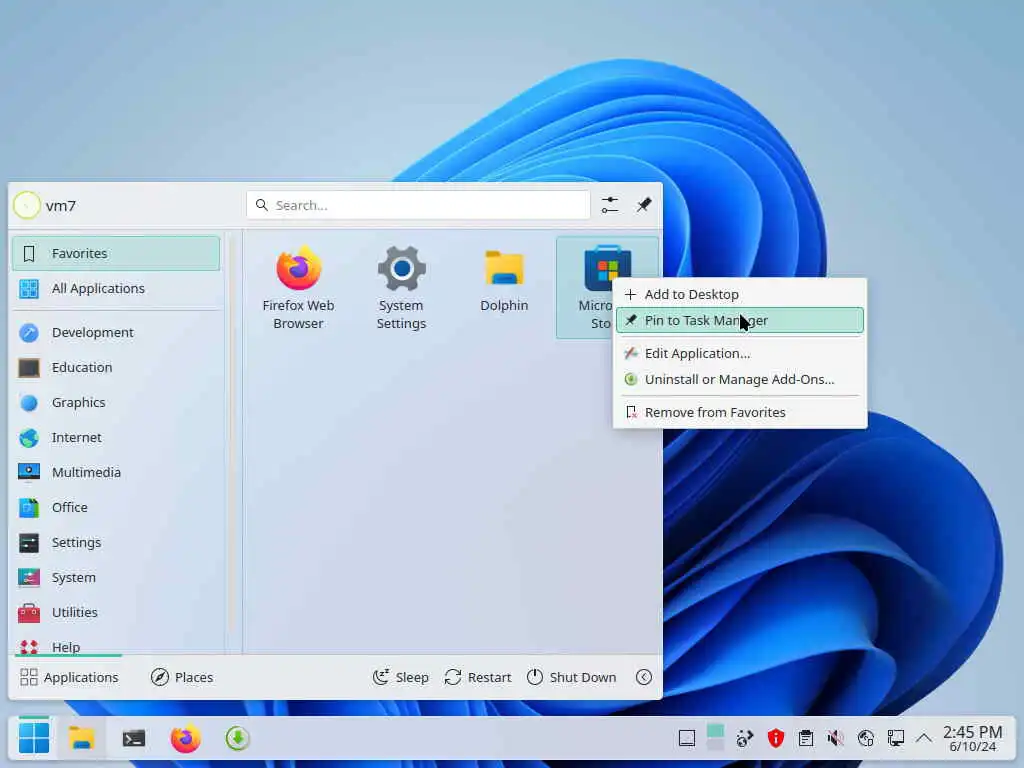Open the launcher configure sliders icon
Image resolution: width=1024 pixels, height=768 pixels.
point(610,205)
